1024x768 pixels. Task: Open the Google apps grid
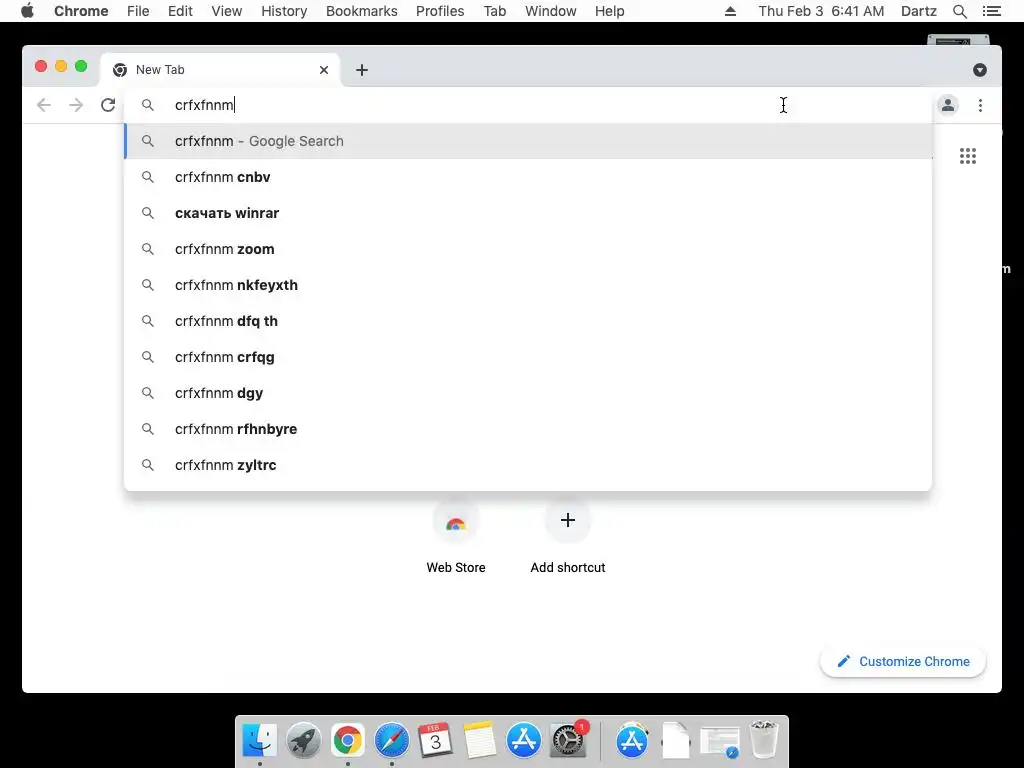(x=968, y=156)
